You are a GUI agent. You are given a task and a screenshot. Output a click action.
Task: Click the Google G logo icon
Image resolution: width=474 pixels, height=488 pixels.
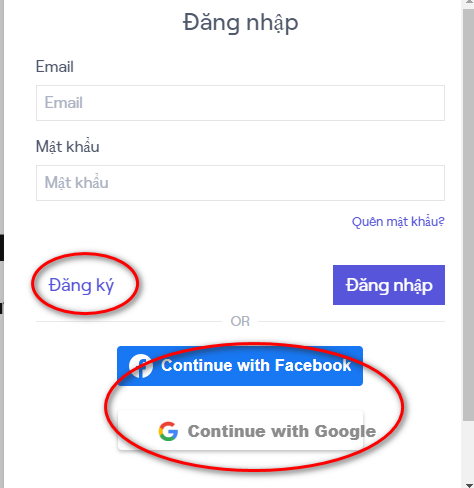click(x=168, y=431)
